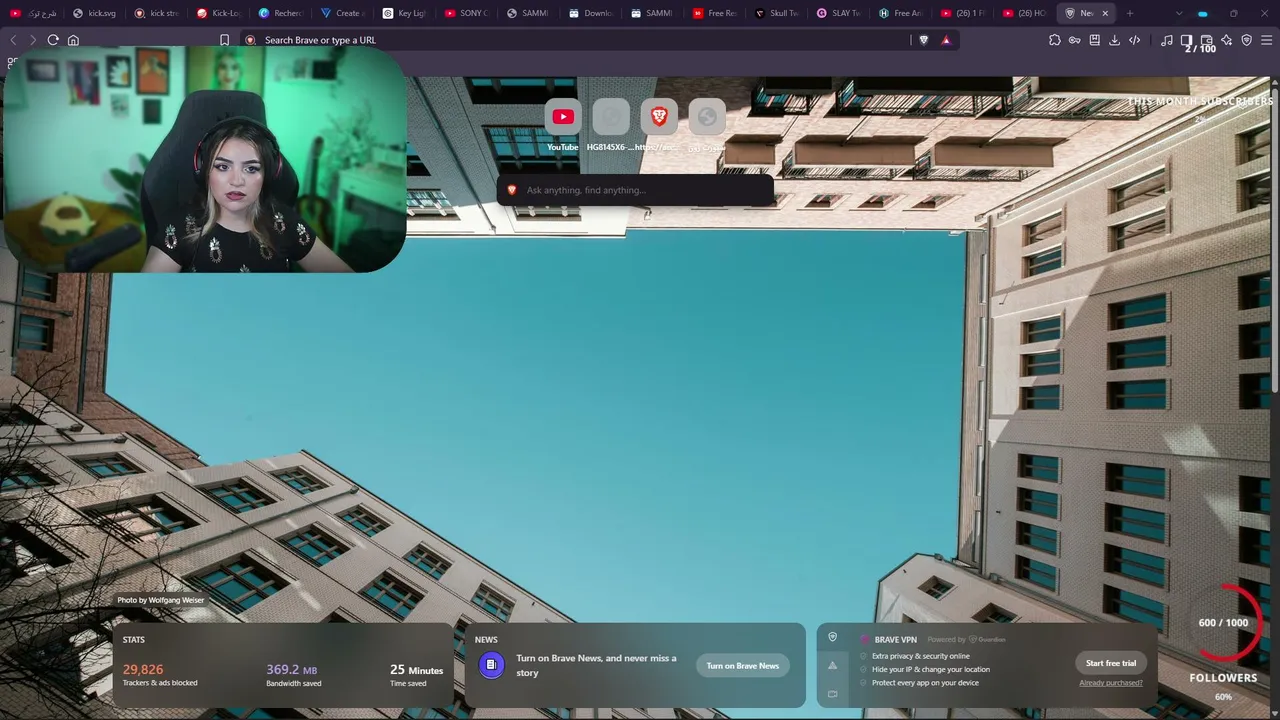Click the news document icon
Screen dimensions: 1280x720
point(491,665)
